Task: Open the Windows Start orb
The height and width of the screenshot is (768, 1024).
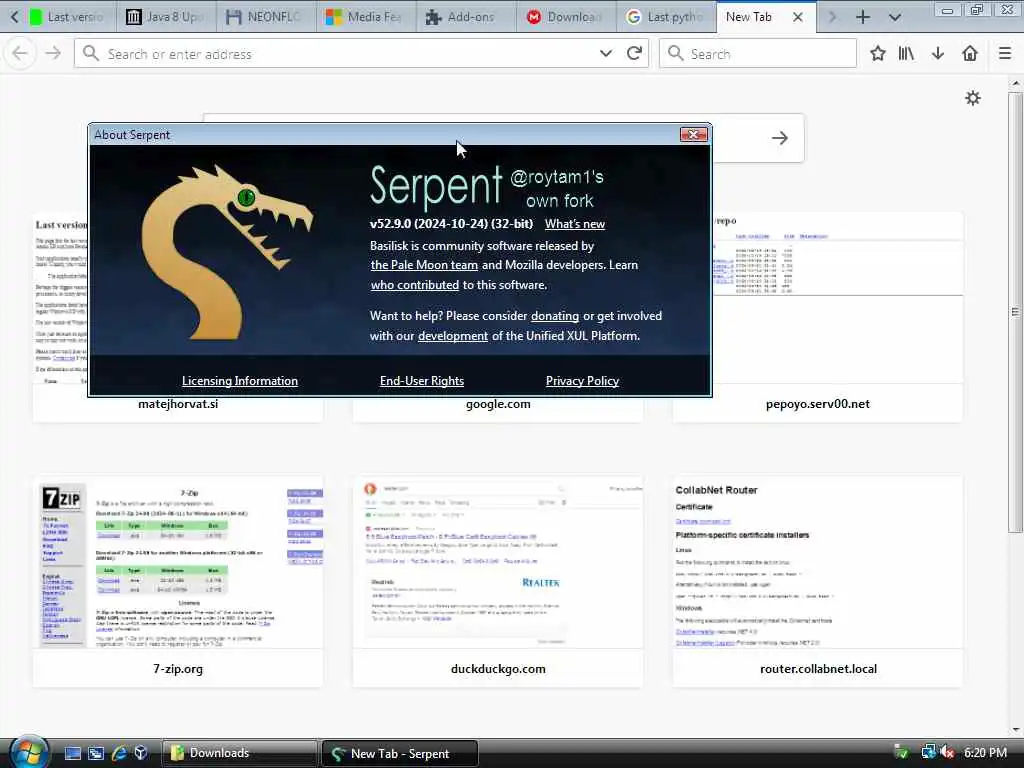Action: point(27,753)
